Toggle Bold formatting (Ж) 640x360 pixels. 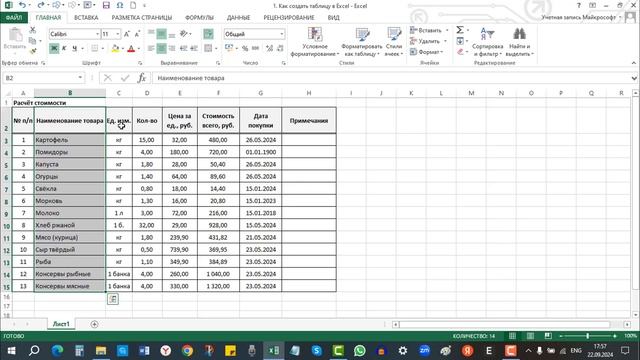pos(53,49)
